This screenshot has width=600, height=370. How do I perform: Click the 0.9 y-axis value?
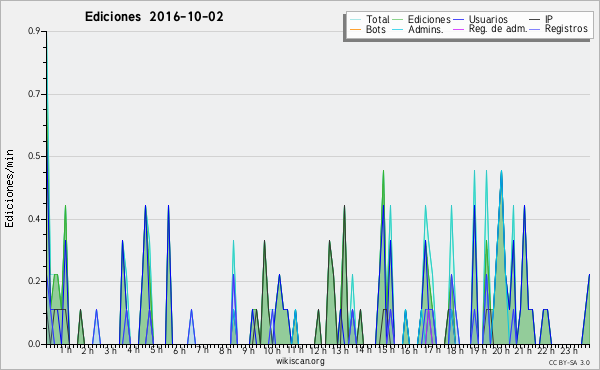pyautogui.click(x=34, y=31)
